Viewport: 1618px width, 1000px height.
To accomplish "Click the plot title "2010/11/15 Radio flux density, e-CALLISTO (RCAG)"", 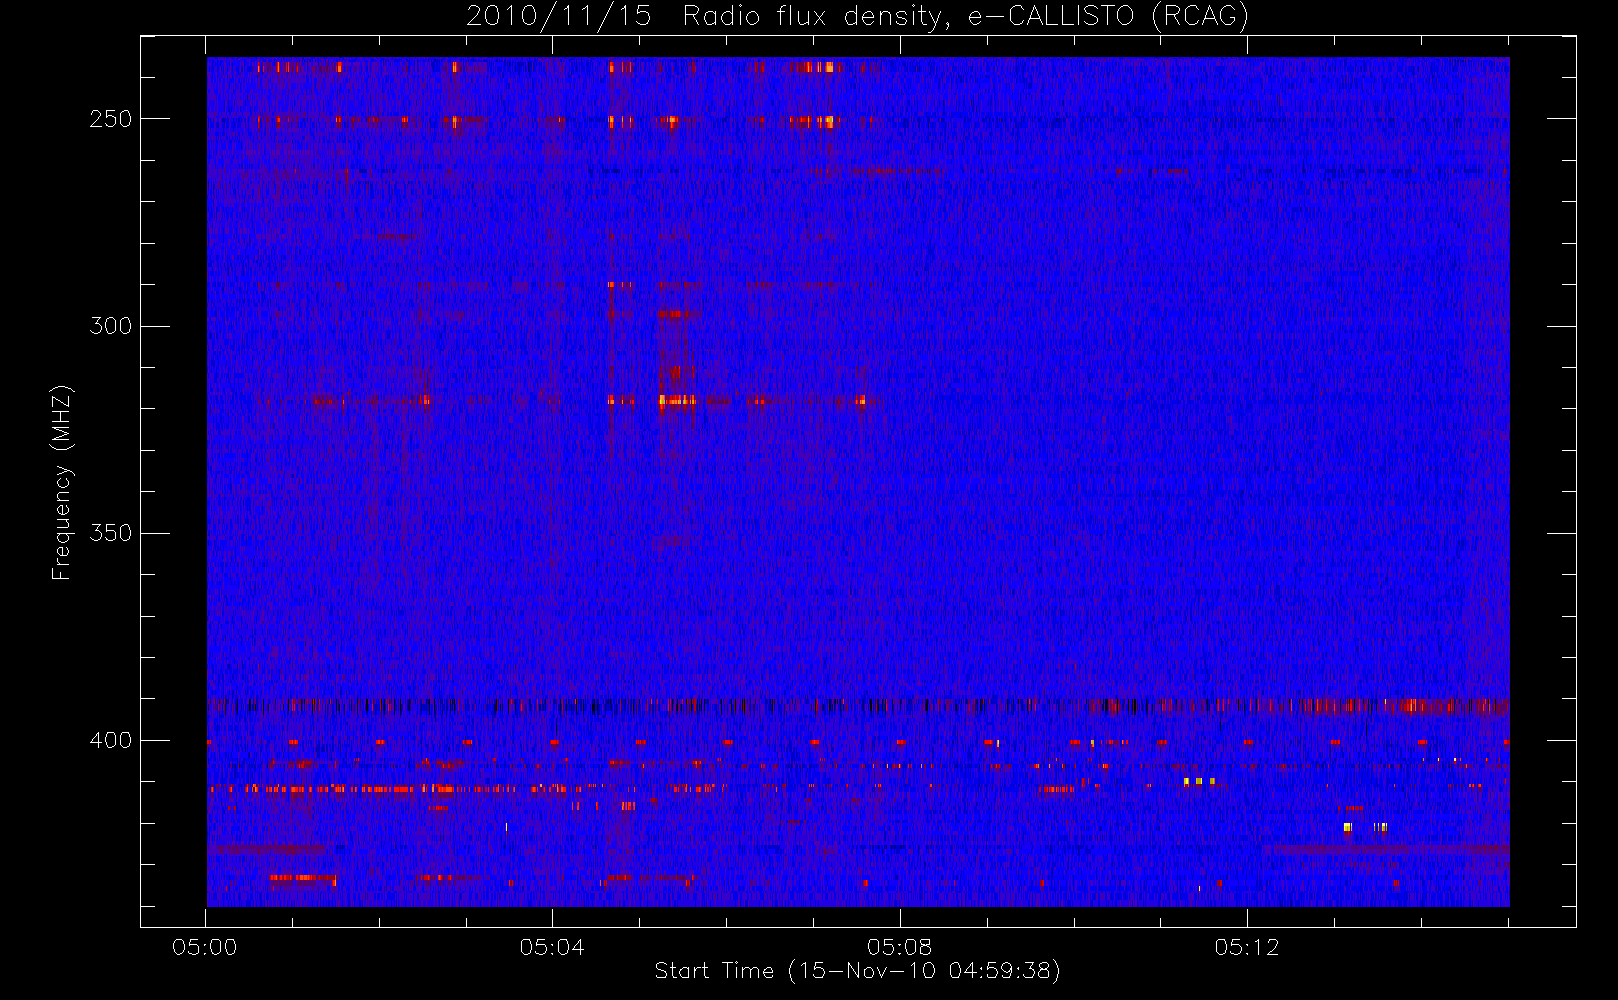I will pyautogui.click(x=858, y=17).
